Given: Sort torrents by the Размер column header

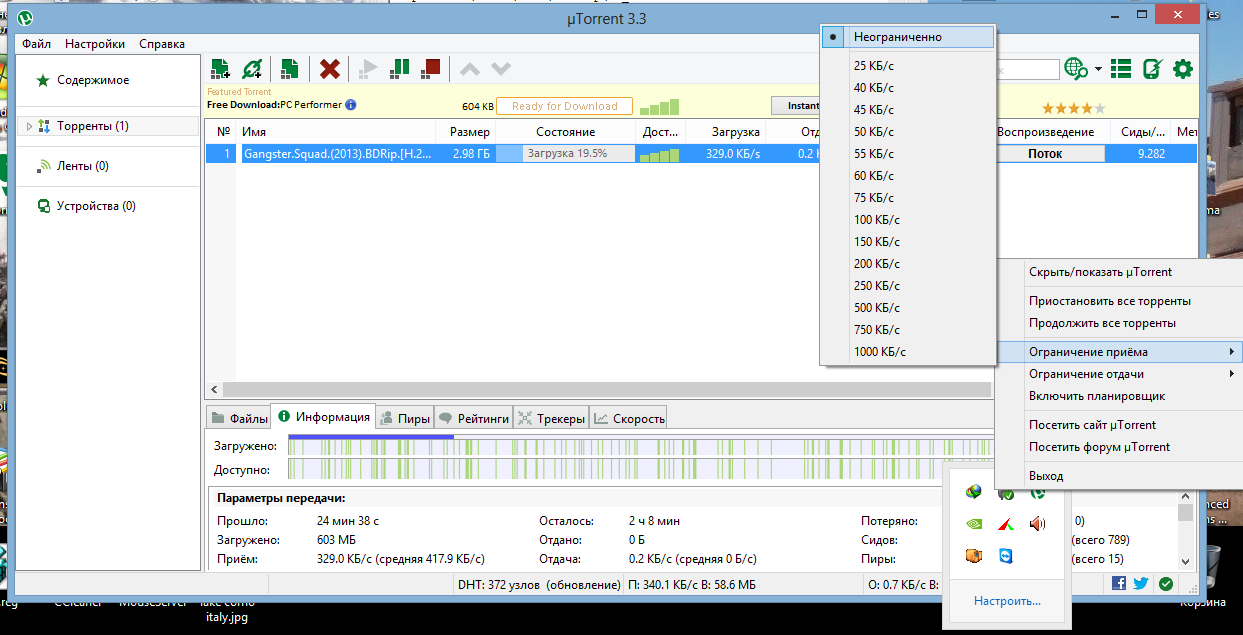Looking at the screenshot, I should coord(466,132).
